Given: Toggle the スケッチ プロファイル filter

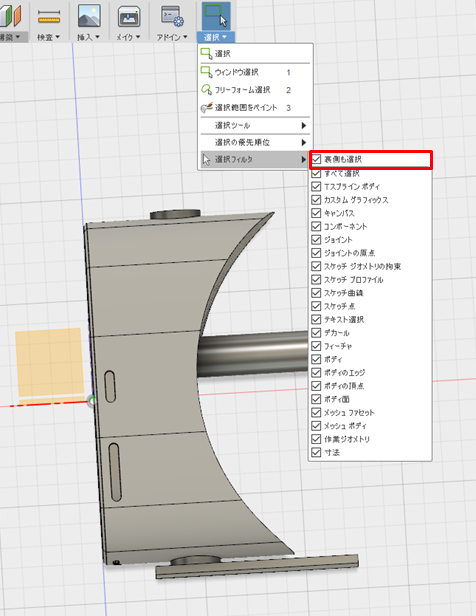Looking at the screenshot, I should coord(316,280).
